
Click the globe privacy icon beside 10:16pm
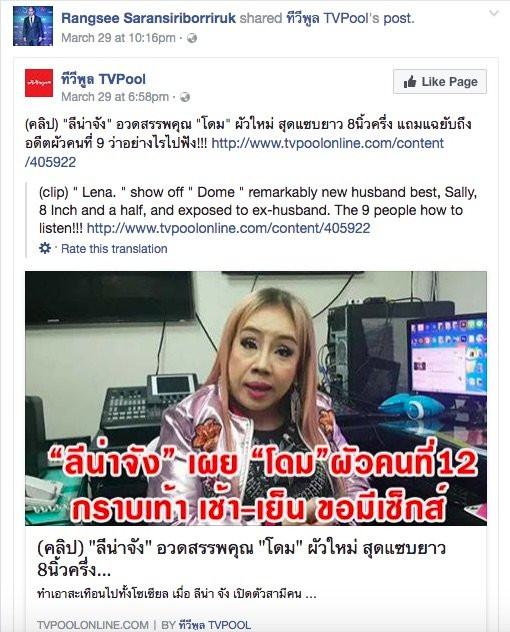[192, 38]
